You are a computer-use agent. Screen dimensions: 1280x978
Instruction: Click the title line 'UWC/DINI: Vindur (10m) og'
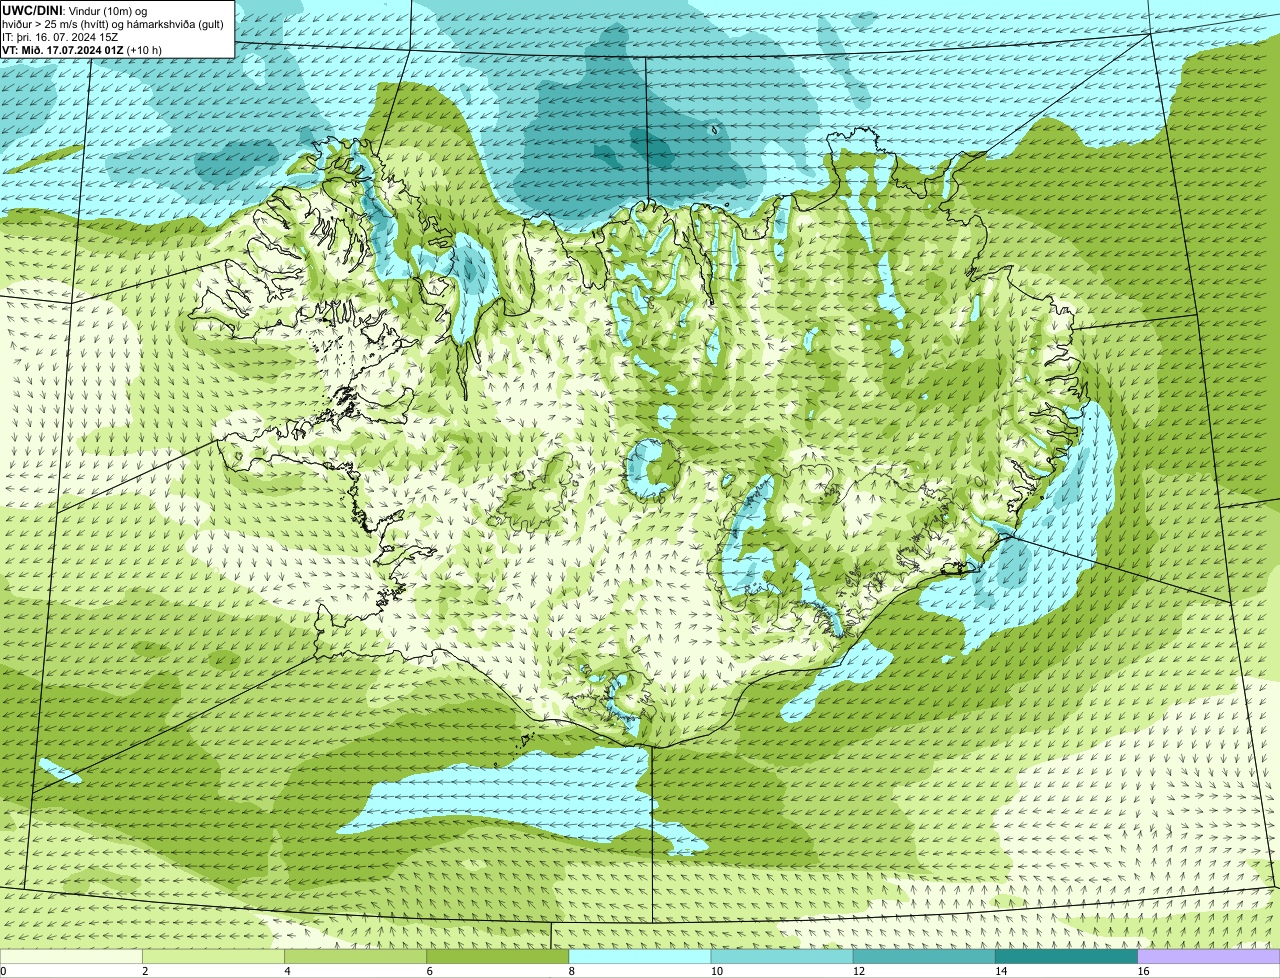tap(75, 10)
